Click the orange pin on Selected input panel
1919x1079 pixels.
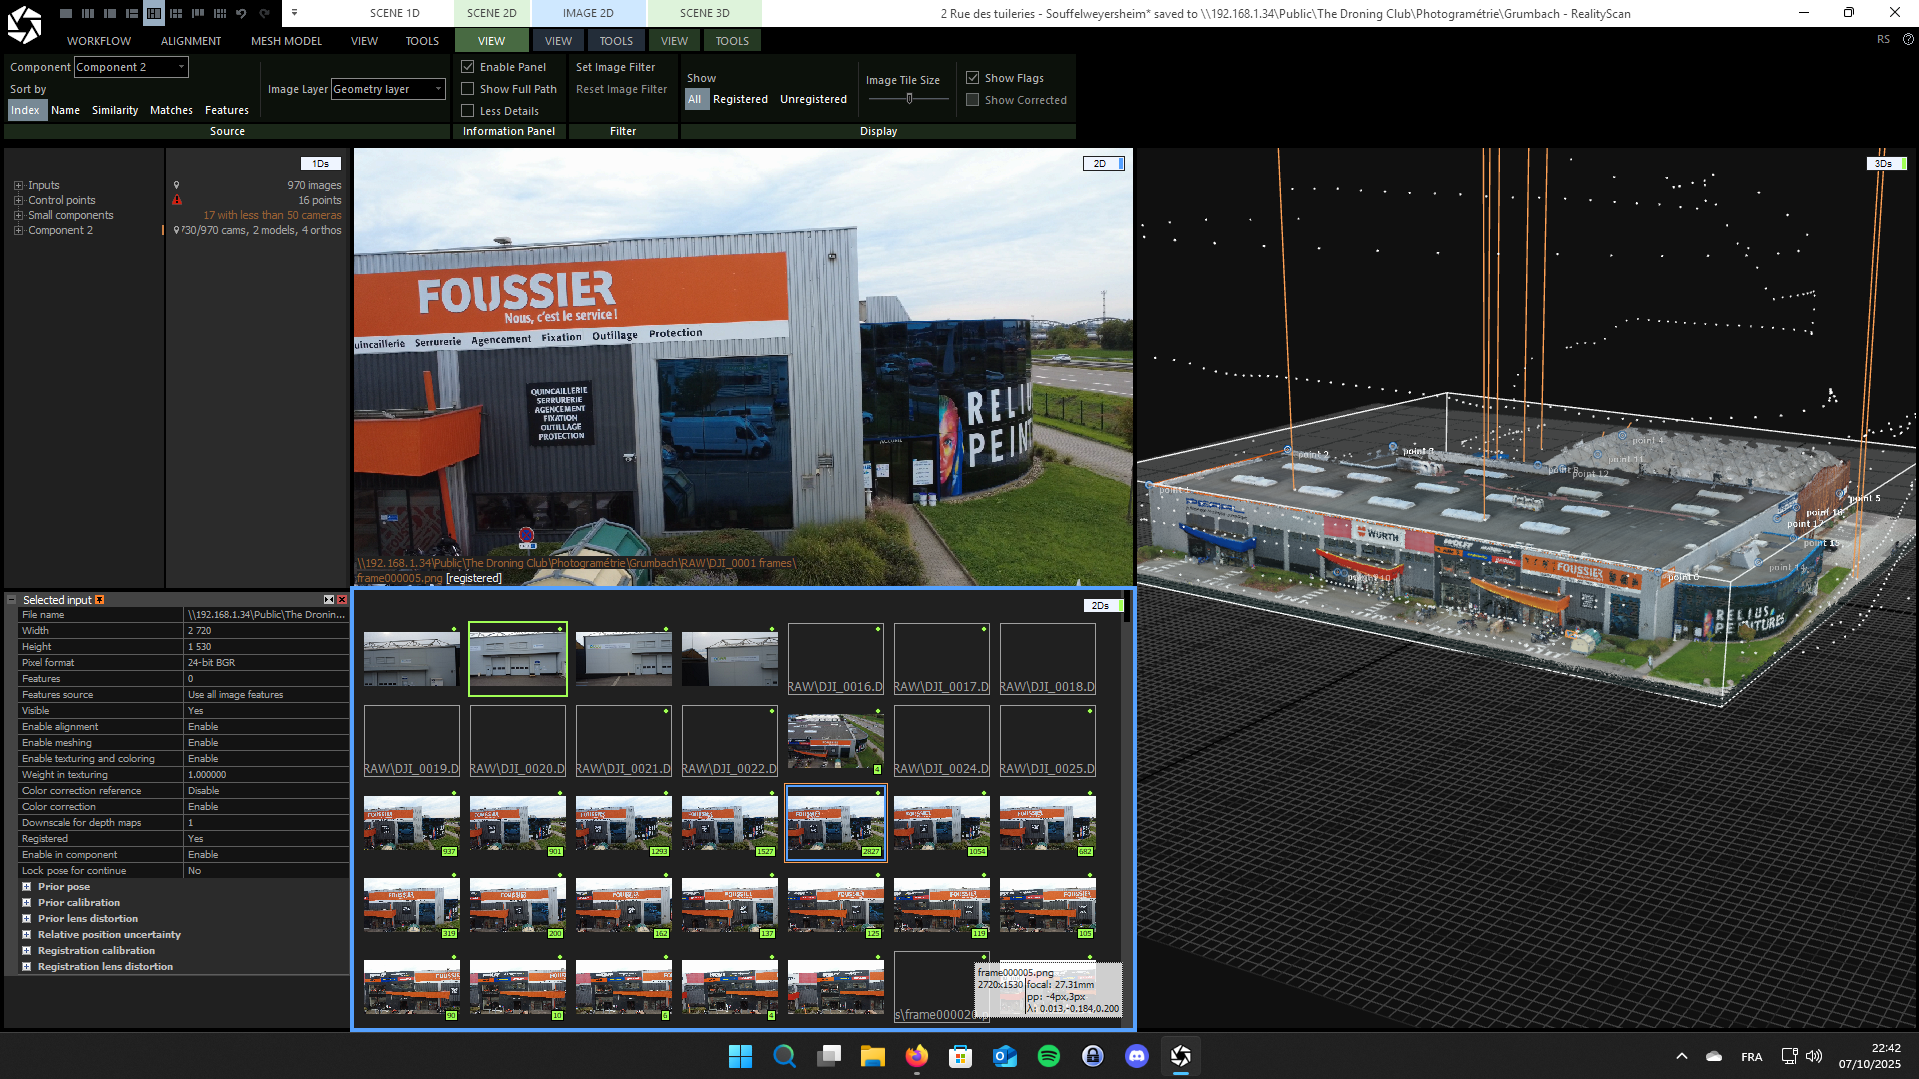99,600
